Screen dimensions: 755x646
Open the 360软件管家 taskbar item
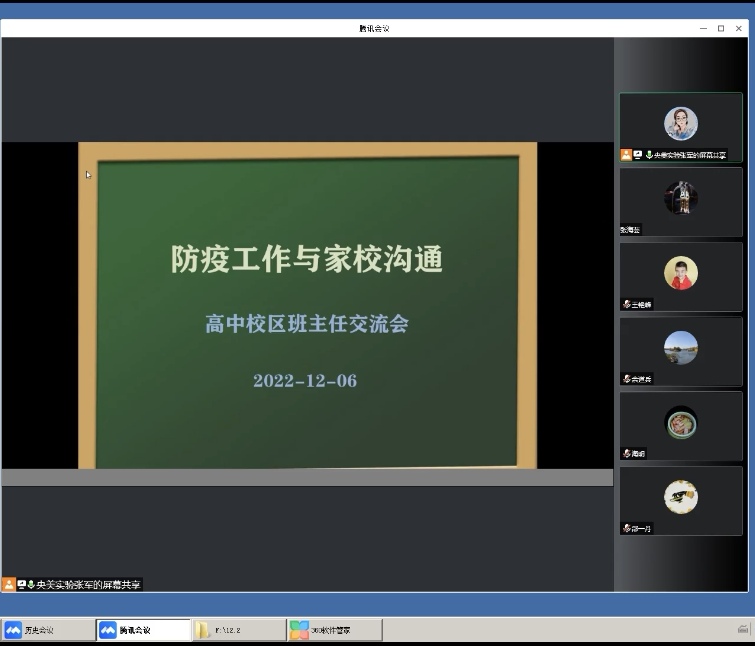click(334, 630)
